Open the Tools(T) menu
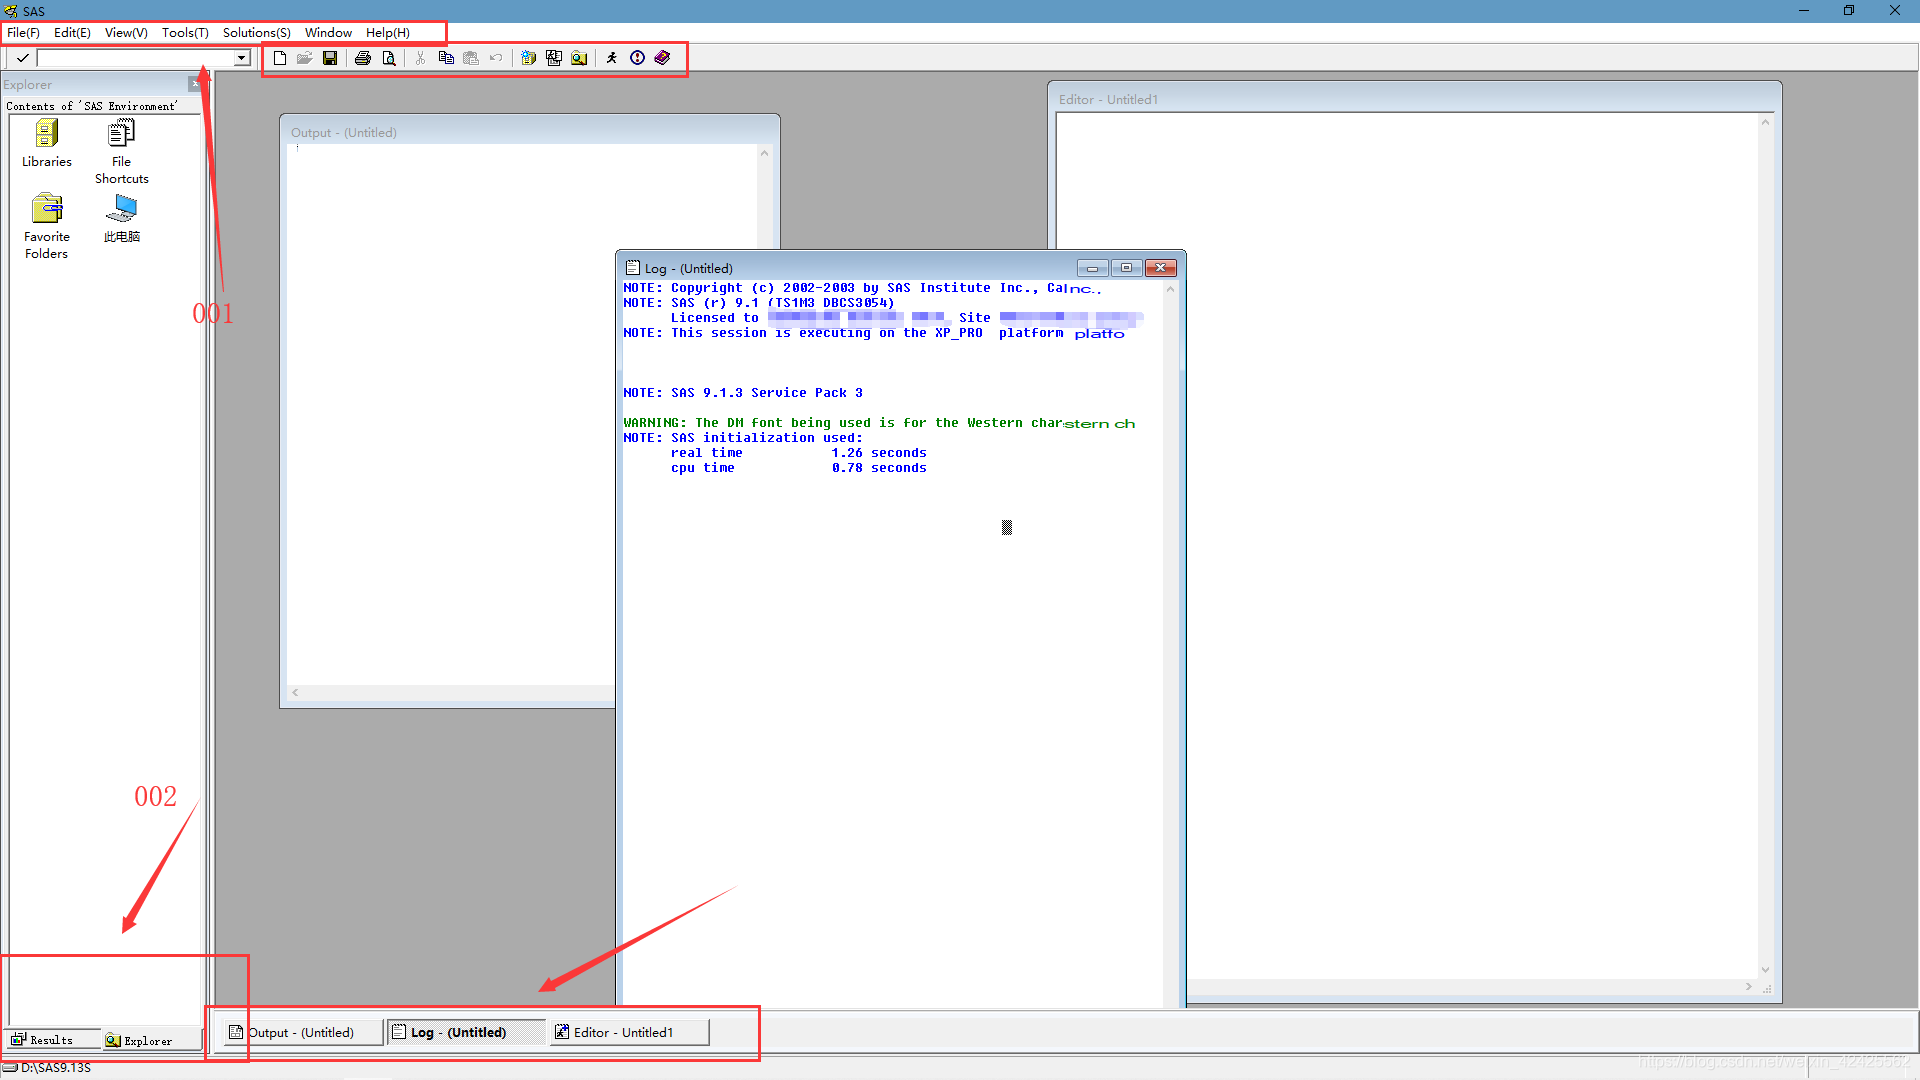Image resolution: width=1920 pixels, height=1080 pixels. pyautogui.click(x=185, y=33)
